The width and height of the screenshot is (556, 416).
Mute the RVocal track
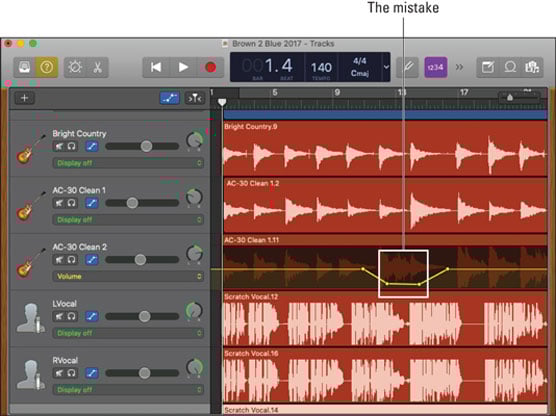(x=59, y=373)
